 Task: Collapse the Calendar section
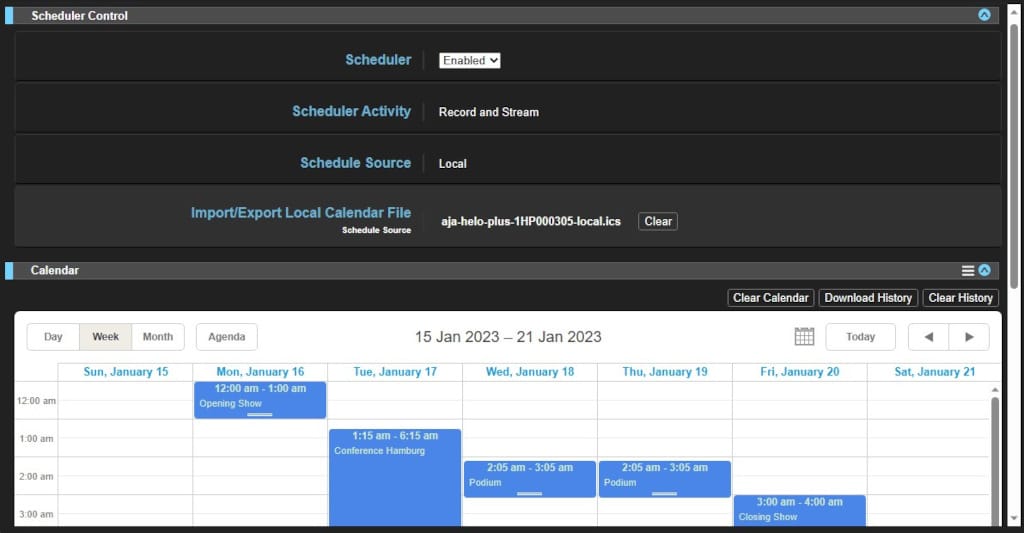[x=984, y=271]
